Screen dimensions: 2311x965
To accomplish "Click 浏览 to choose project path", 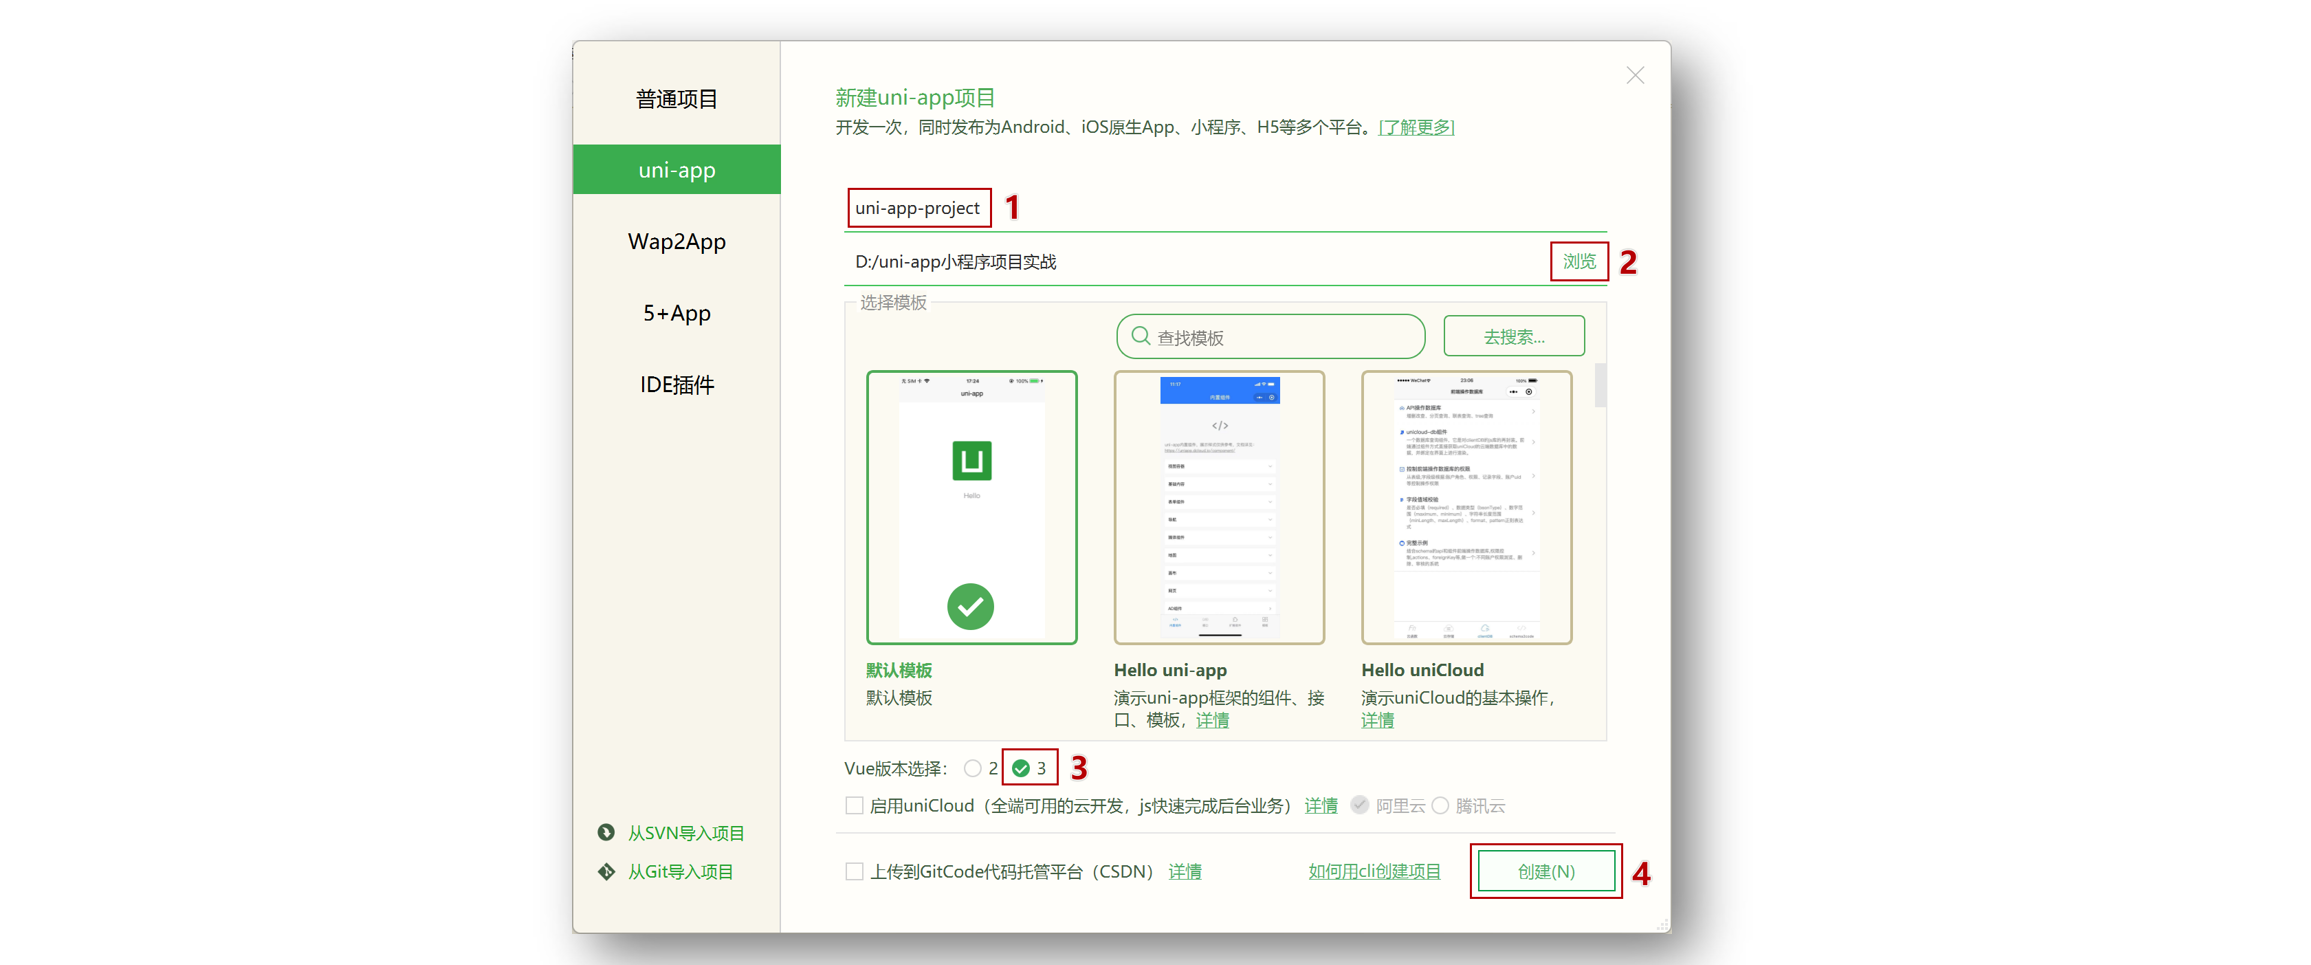I will click(1580, 262).
